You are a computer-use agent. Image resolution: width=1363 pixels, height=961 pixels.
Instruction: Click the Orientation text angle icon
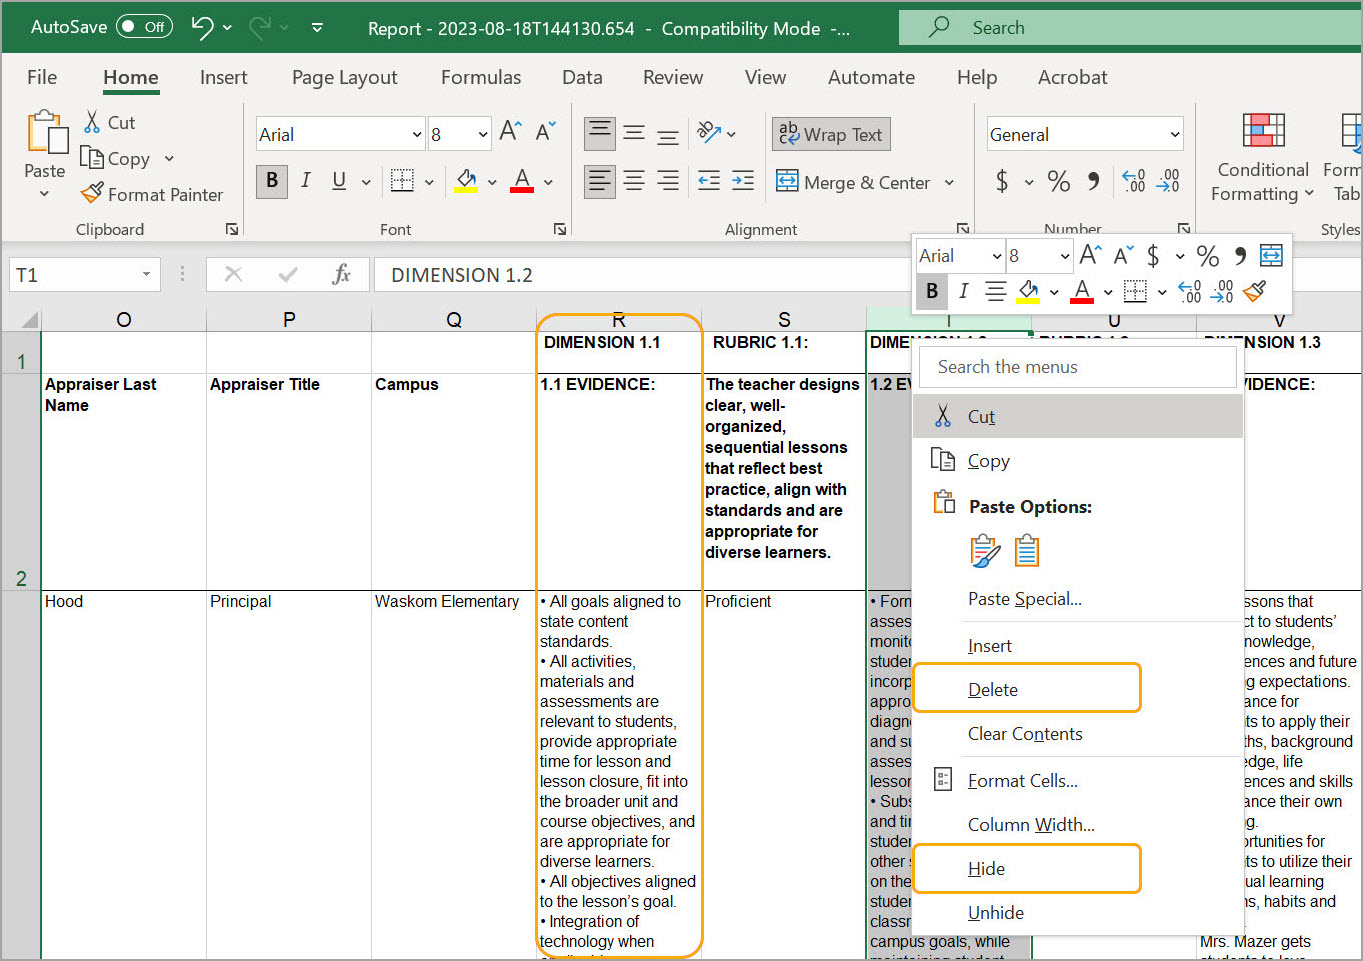pos(709,132)
